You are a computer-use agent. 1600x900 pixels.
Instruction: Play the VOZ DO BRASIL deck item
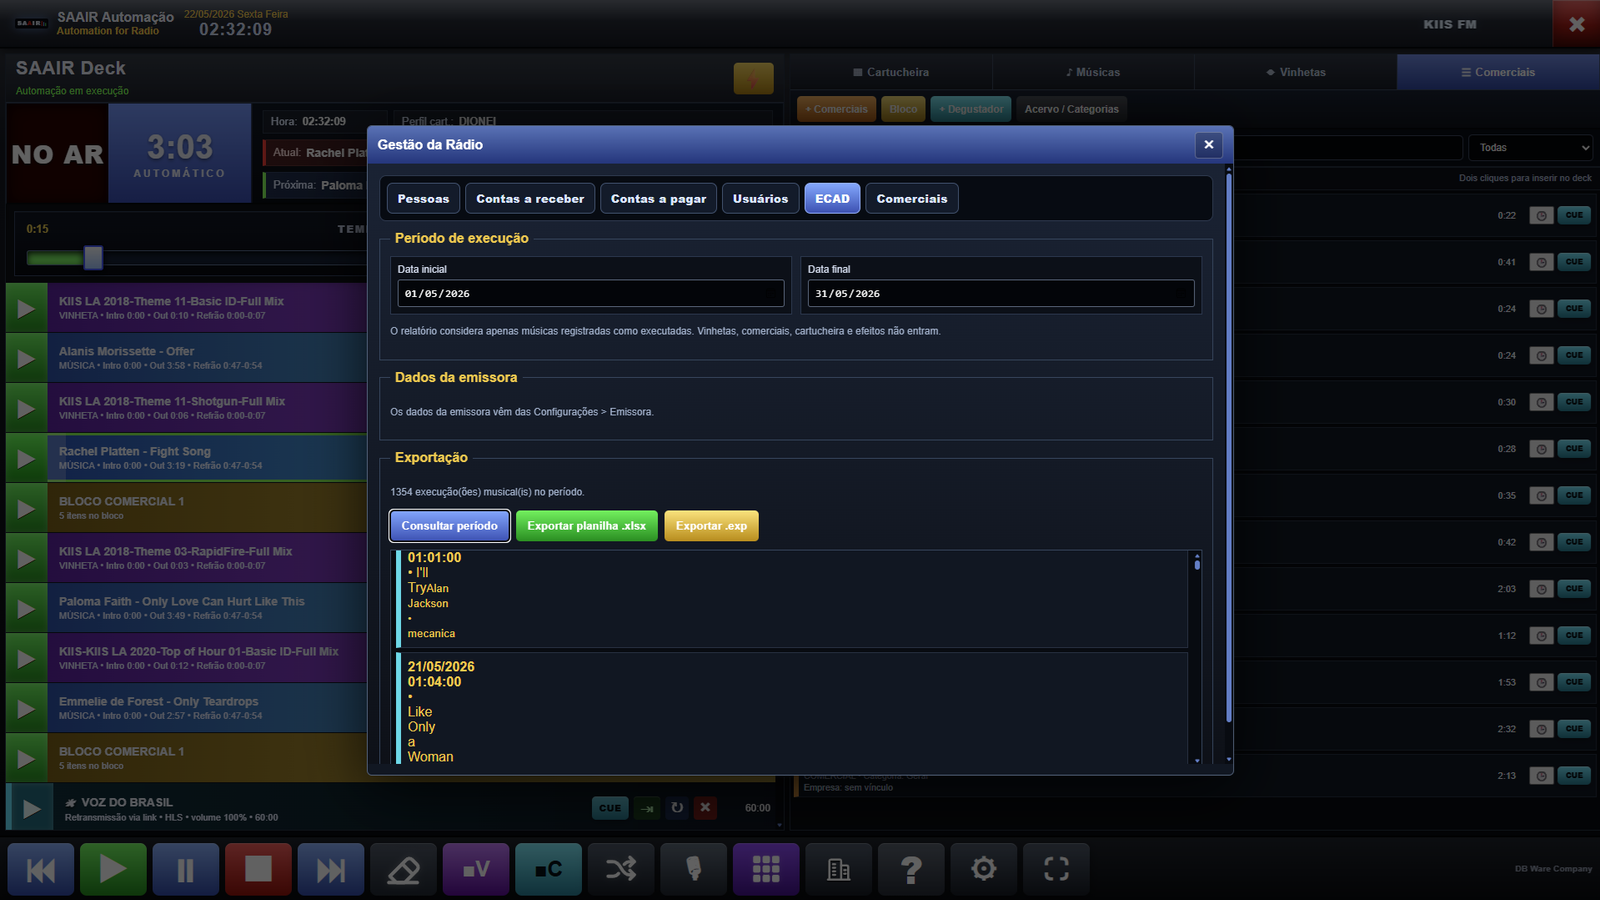[32, 808]
